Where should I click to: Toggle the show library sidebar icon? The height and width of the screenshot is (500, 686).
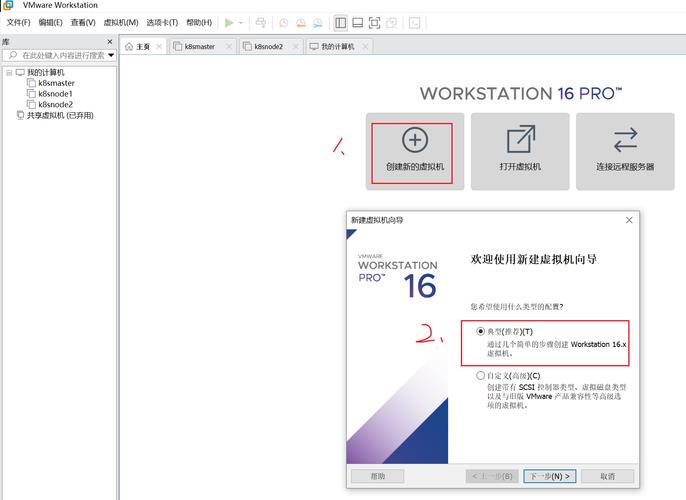point(340,23)
